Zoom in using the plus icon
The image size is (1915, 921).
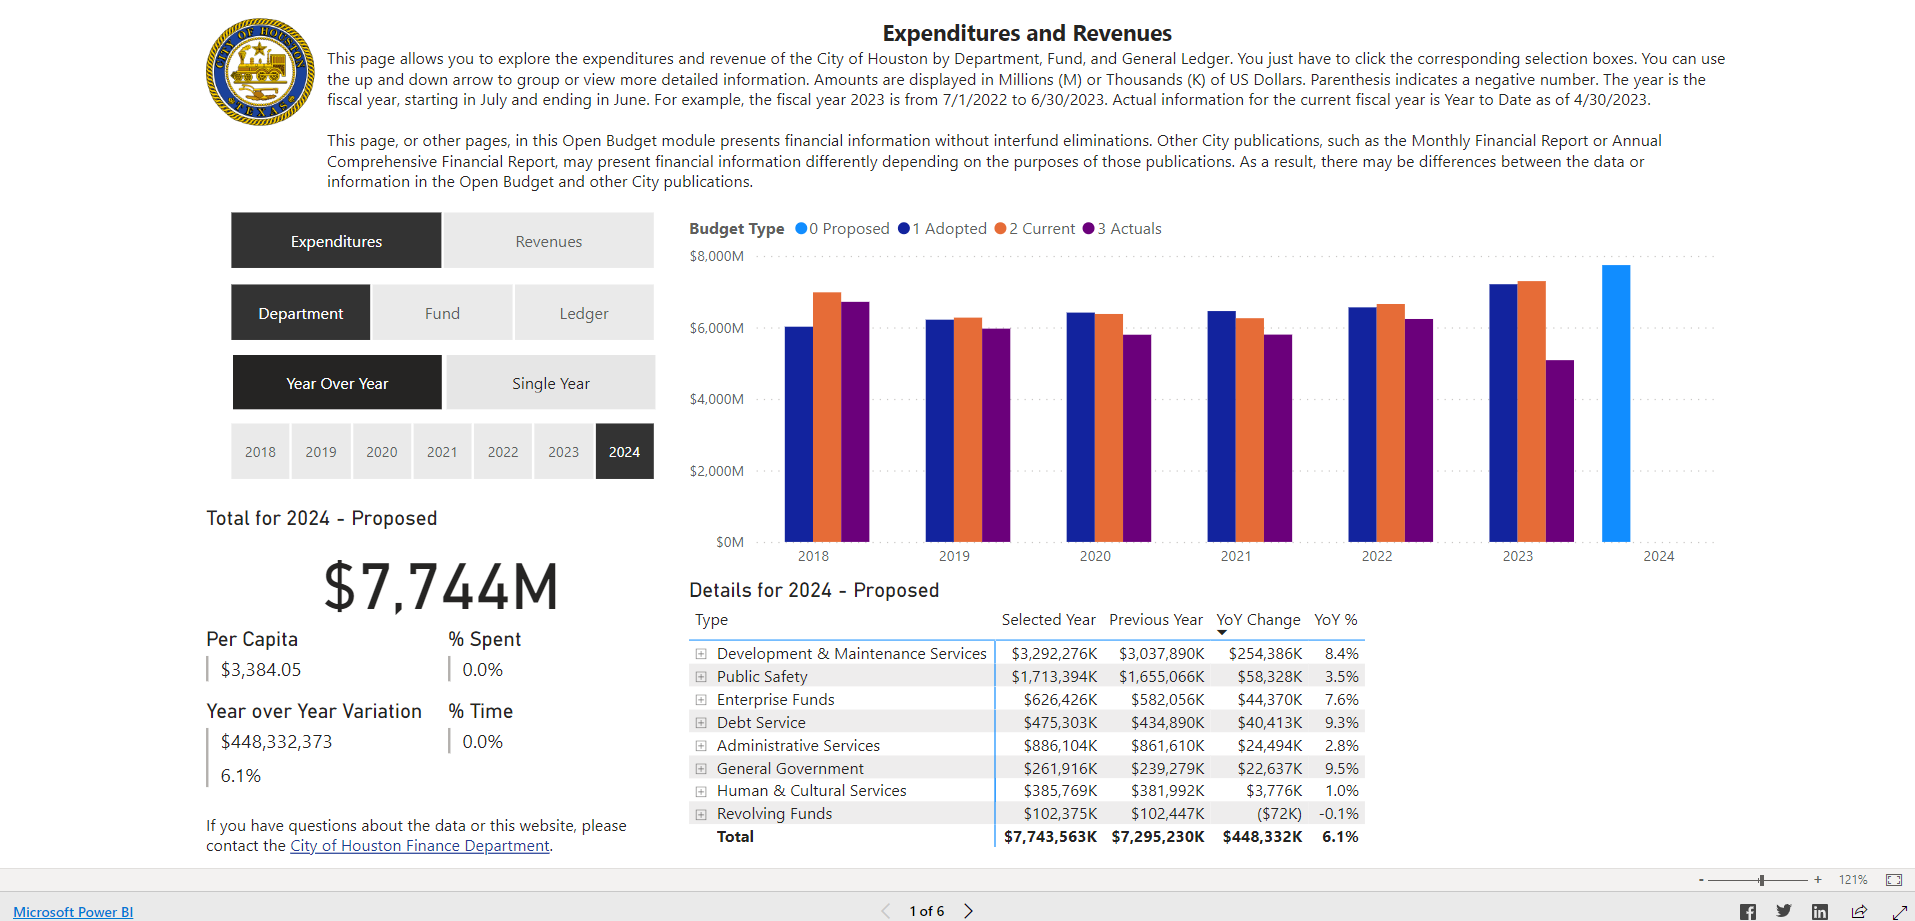coord(1817,880)
